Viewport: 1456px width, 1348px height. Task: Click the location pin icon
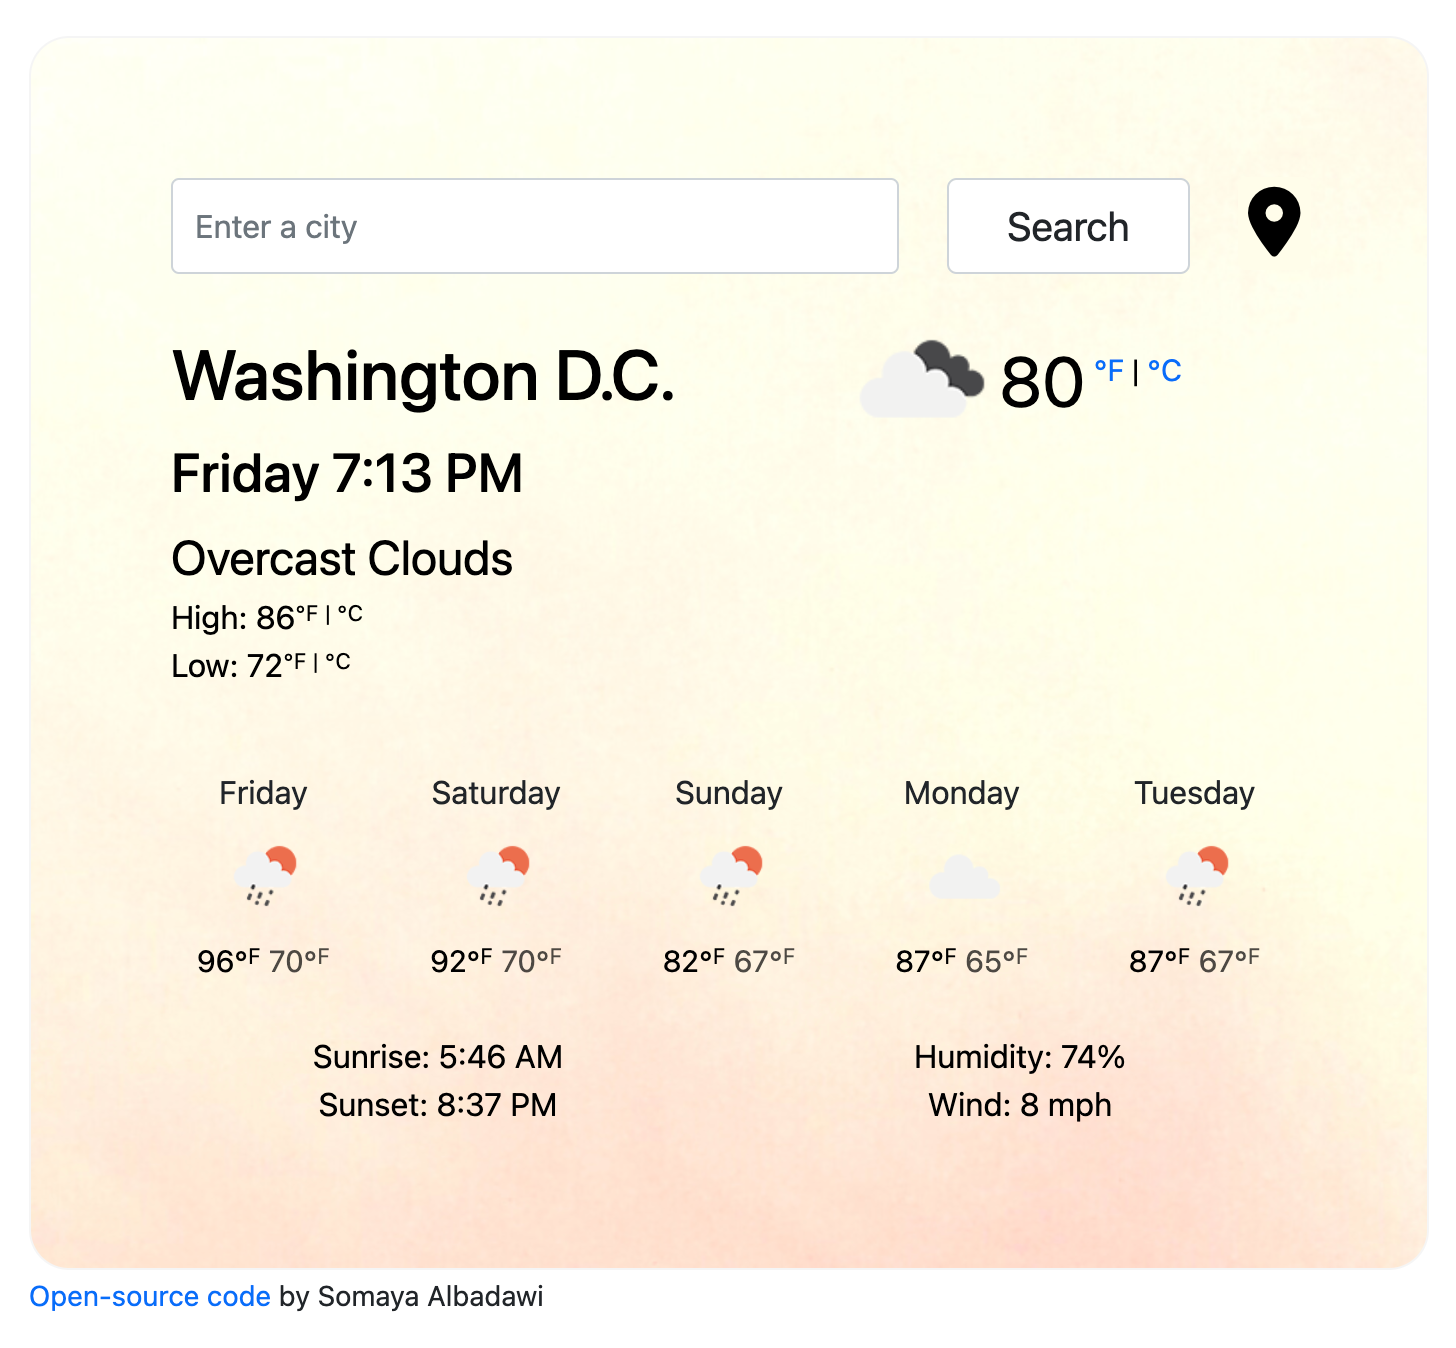[1272, 222]
